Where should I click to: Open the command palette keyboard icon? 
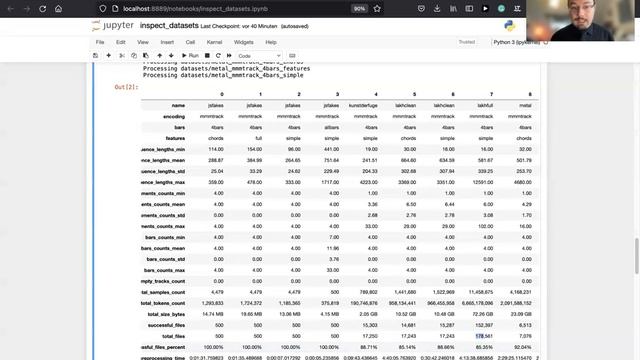[292, 56]
